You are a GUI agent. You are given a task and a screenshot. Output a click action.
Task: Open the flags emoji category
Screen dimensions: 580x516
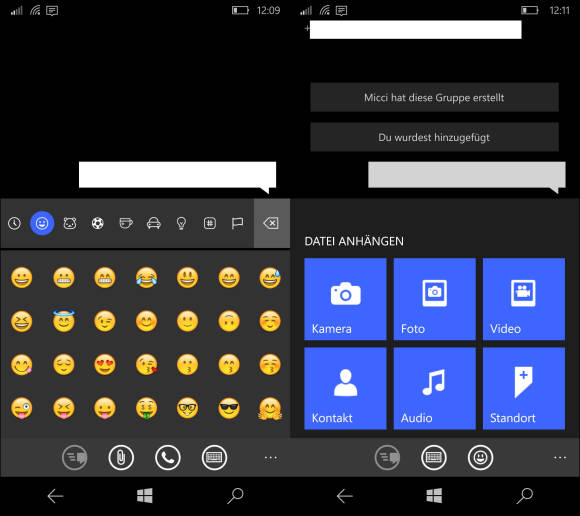[237, 223]
